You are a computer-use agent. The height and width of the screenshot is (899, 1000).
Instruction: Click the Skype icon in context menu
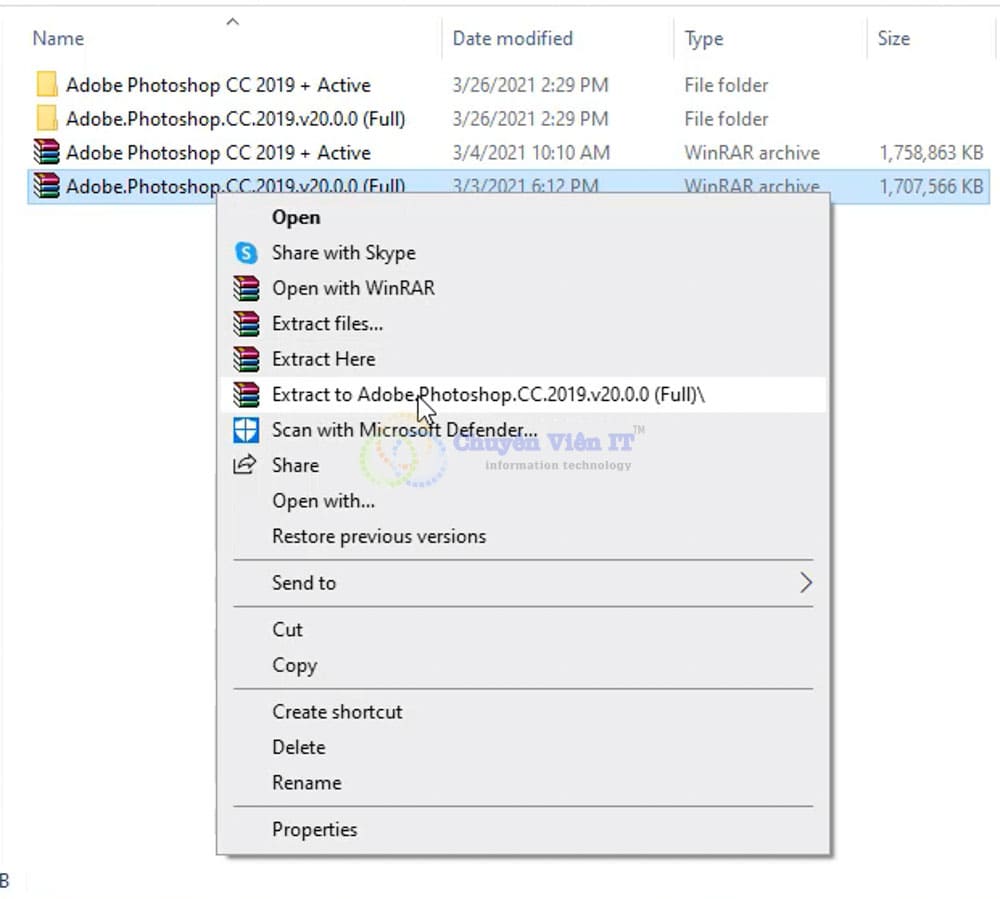click(245, 253)
